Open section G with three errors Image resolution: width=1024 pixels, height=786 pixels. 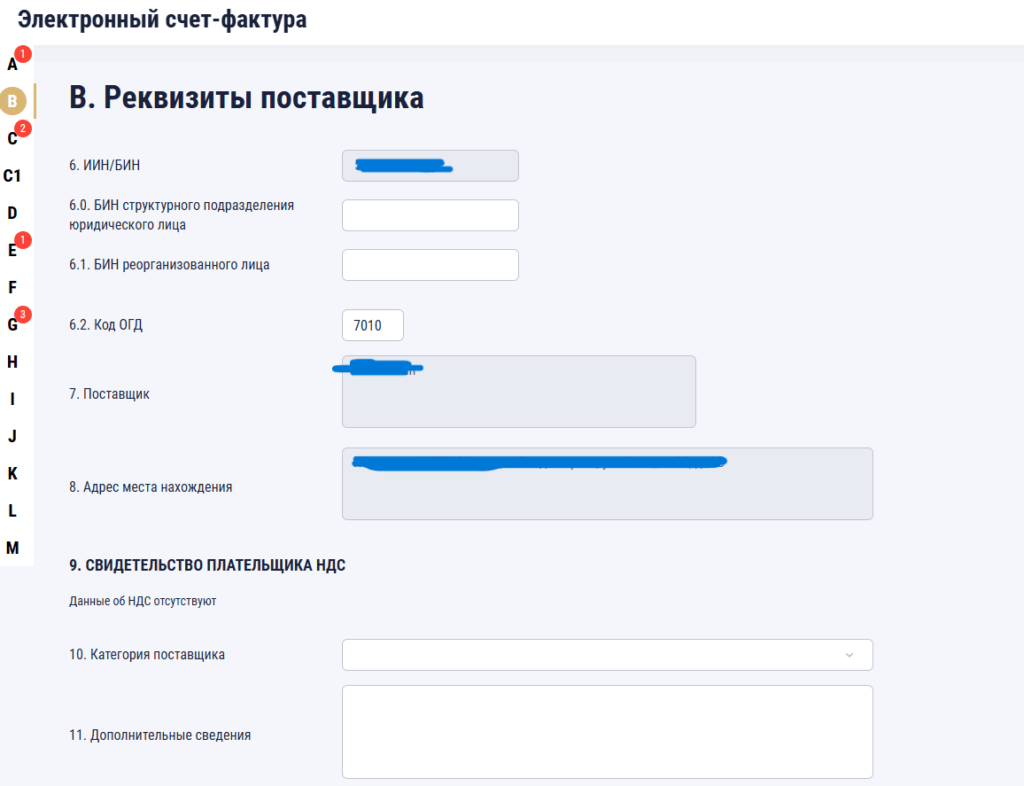point(13,324)
